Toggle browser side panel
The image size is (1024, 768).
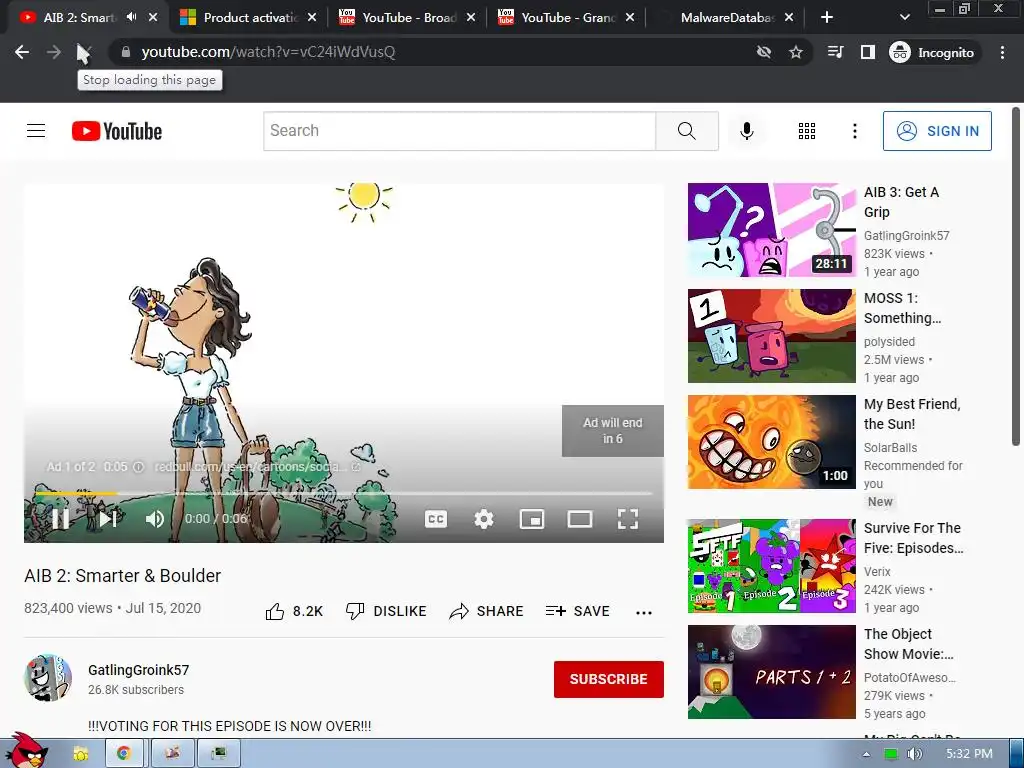[867, 52]
